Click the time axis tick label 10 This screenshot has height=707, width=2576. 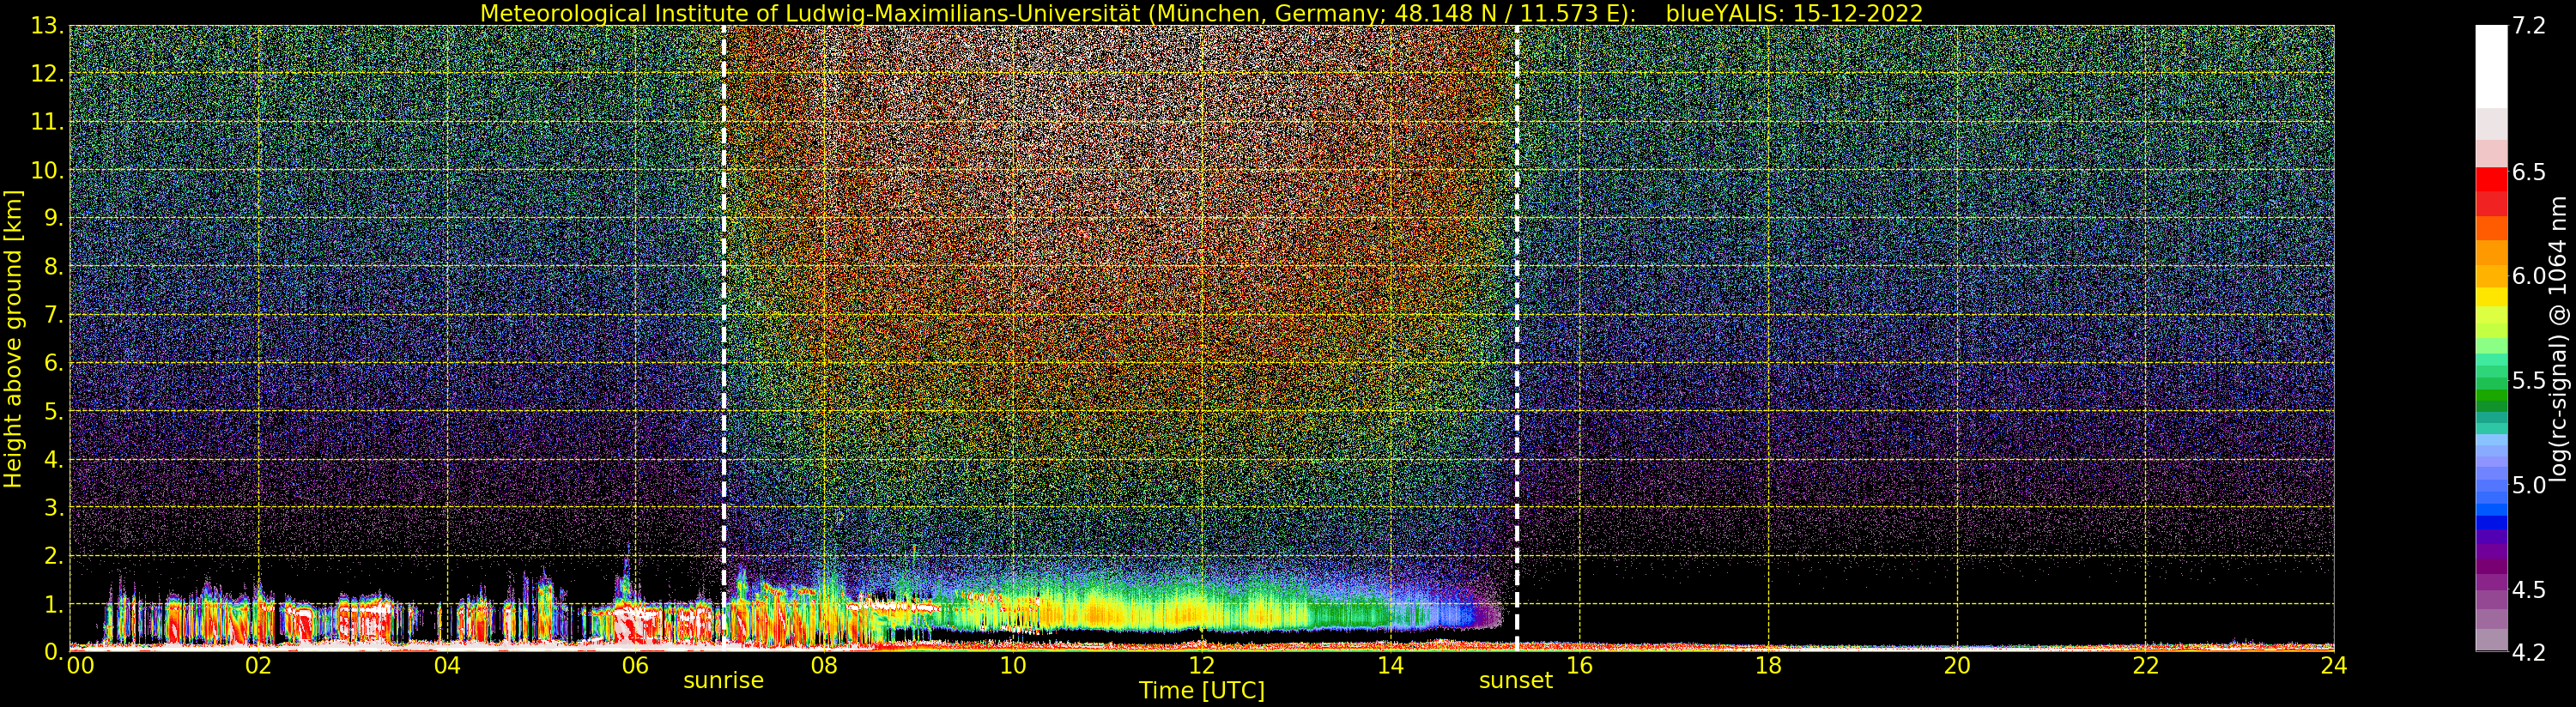click(1013, 666)
